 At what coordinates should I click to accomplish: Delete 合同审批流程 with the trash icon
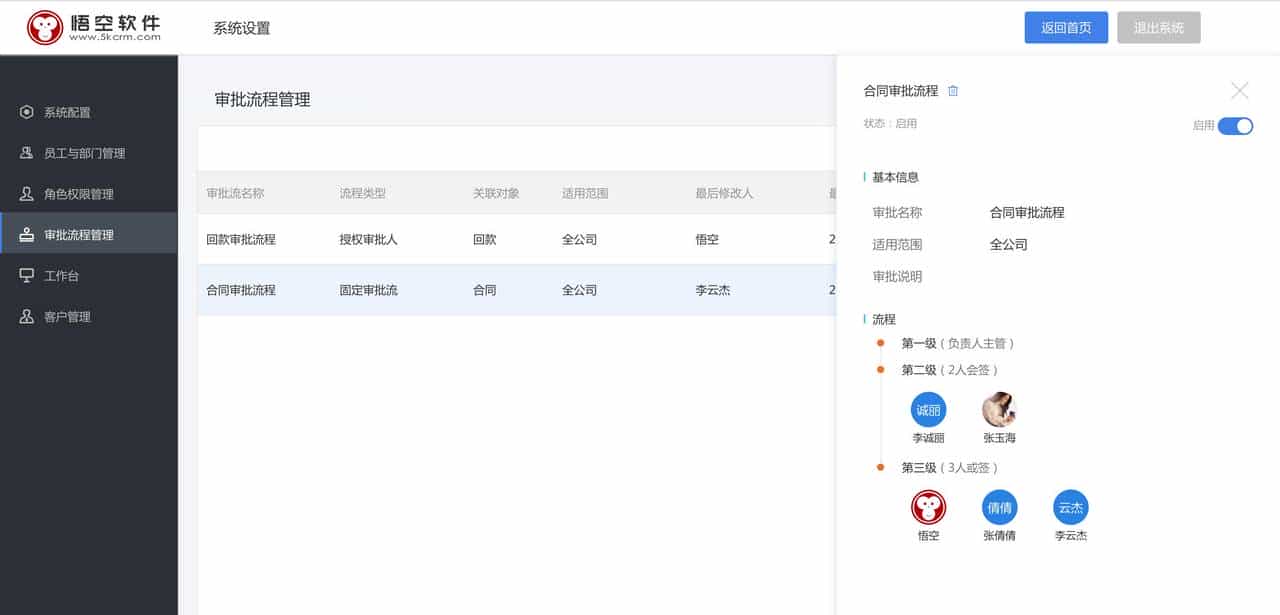(x=952, y=90)
